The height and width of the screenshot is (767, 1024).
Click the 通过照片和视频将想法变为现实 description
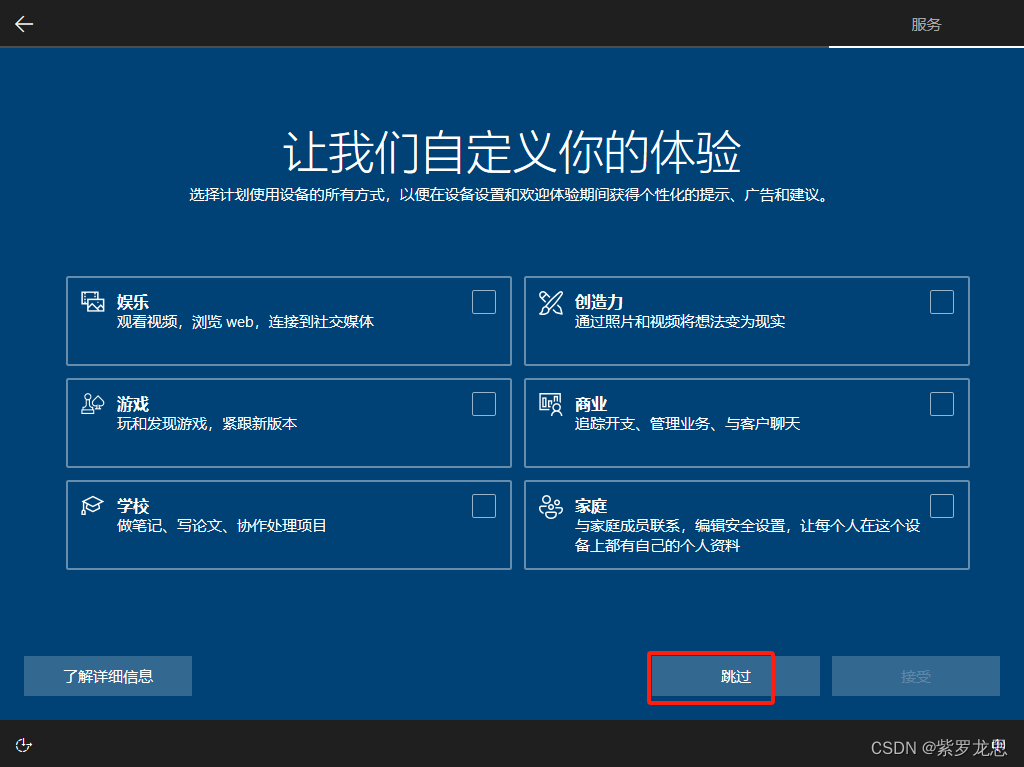680,321
